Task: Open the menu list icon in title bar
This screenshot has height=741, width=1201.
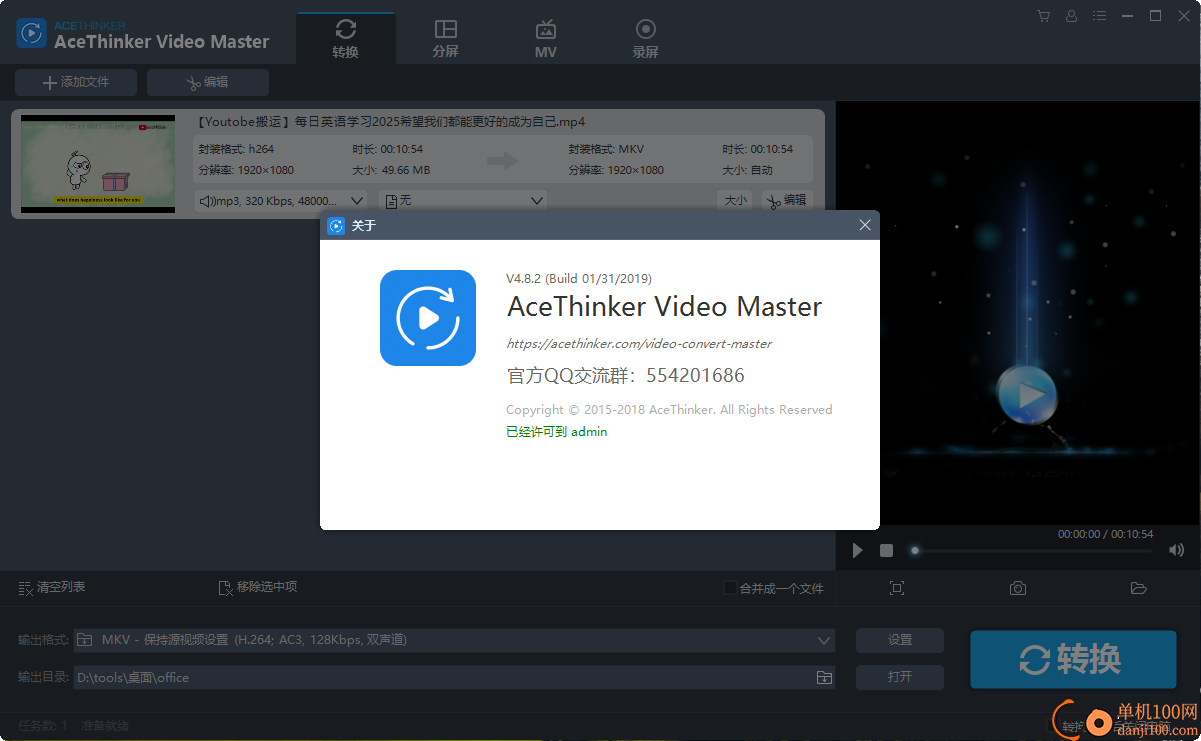Action: click(x=1100, y=16)
